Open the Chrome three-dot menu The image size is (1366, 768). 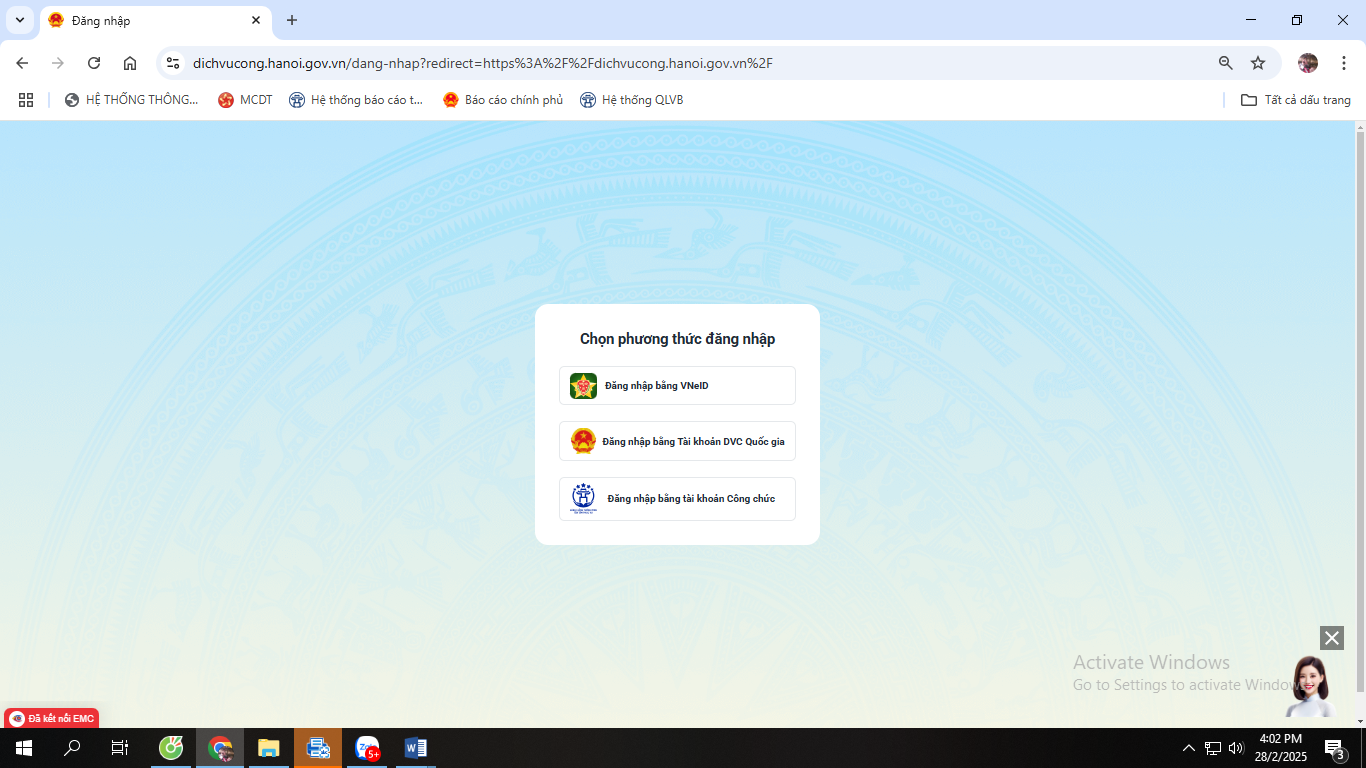[x=1344, y=63]
